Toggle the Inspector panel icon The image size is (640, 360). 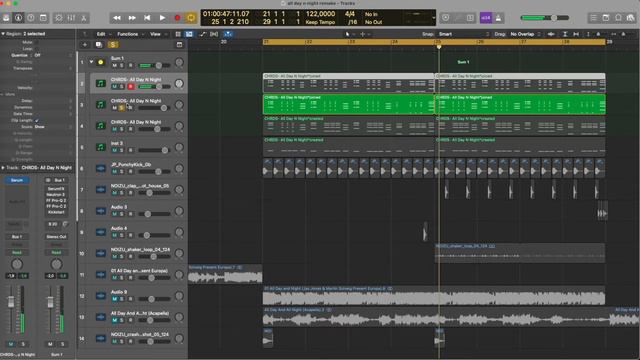[18, 18]
